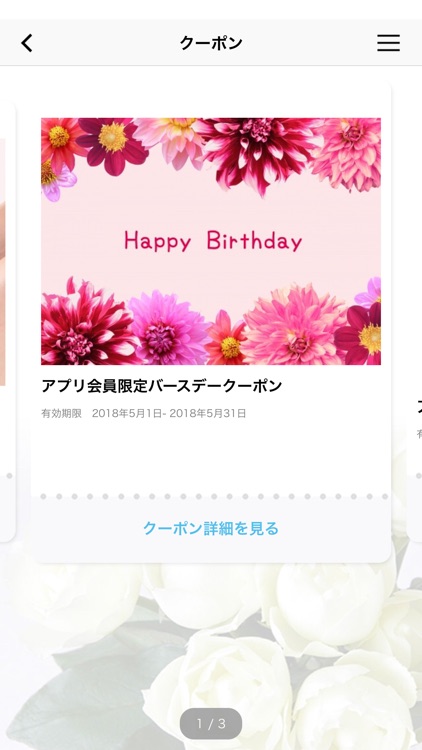
Task: Open the Happy Birthday coupon image
Action: tap(211, 242)
